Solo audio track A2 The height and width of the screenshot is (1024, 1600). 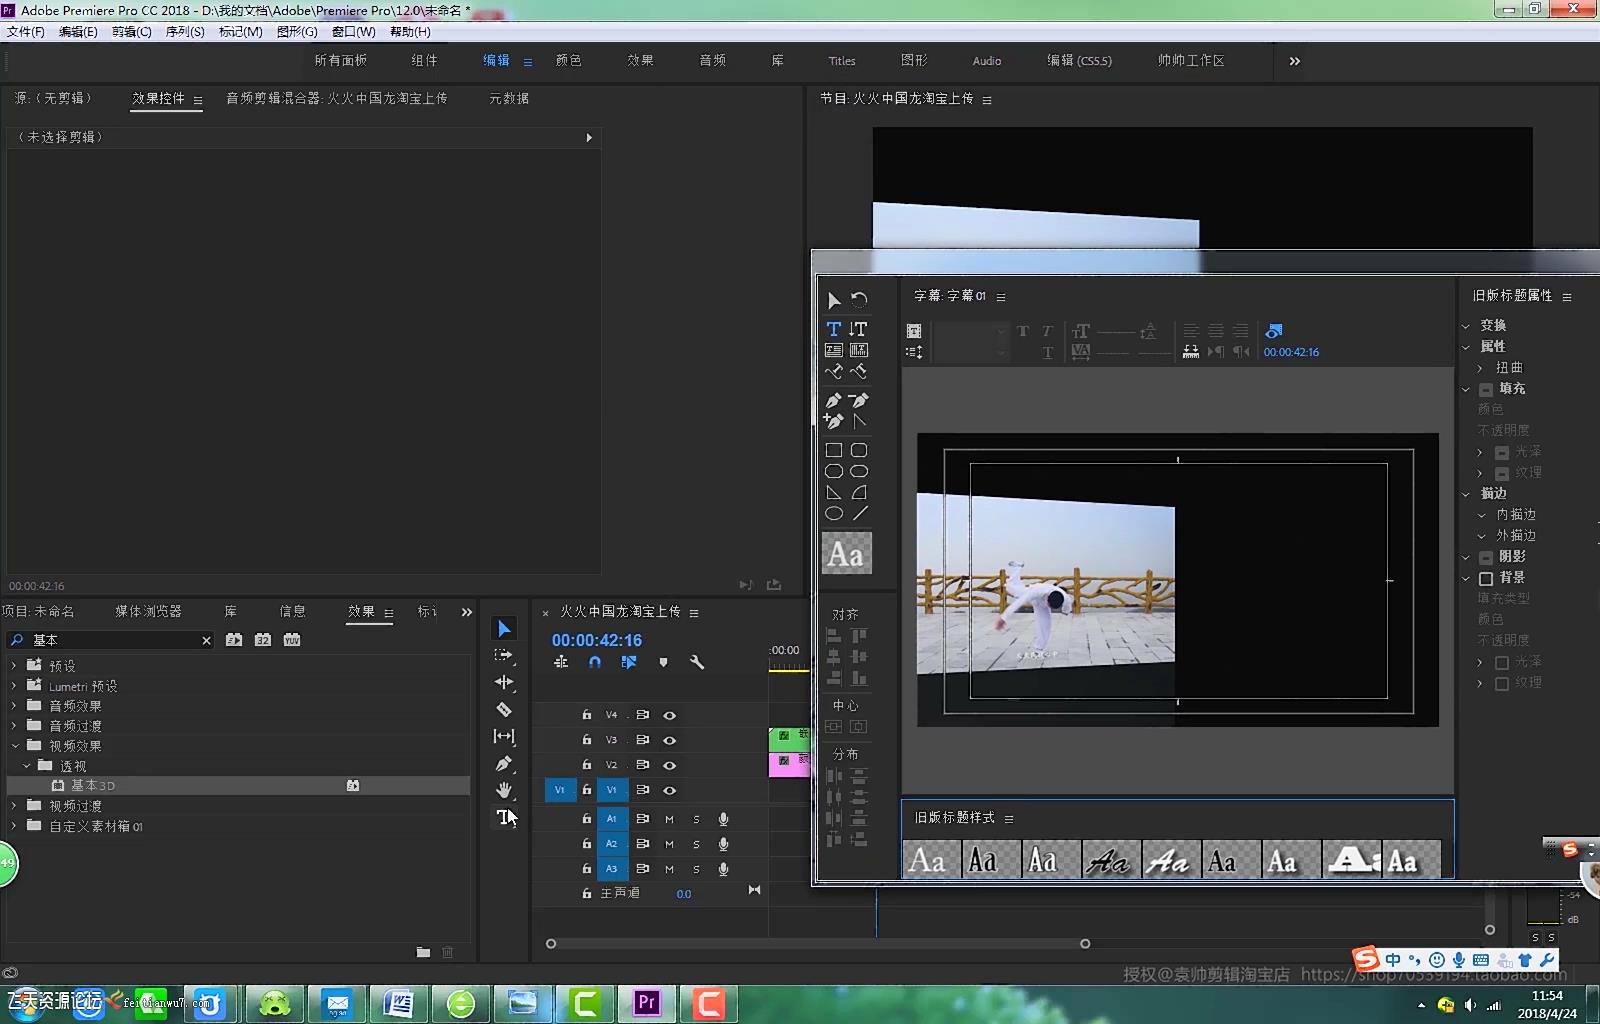[x=697, y=844]
